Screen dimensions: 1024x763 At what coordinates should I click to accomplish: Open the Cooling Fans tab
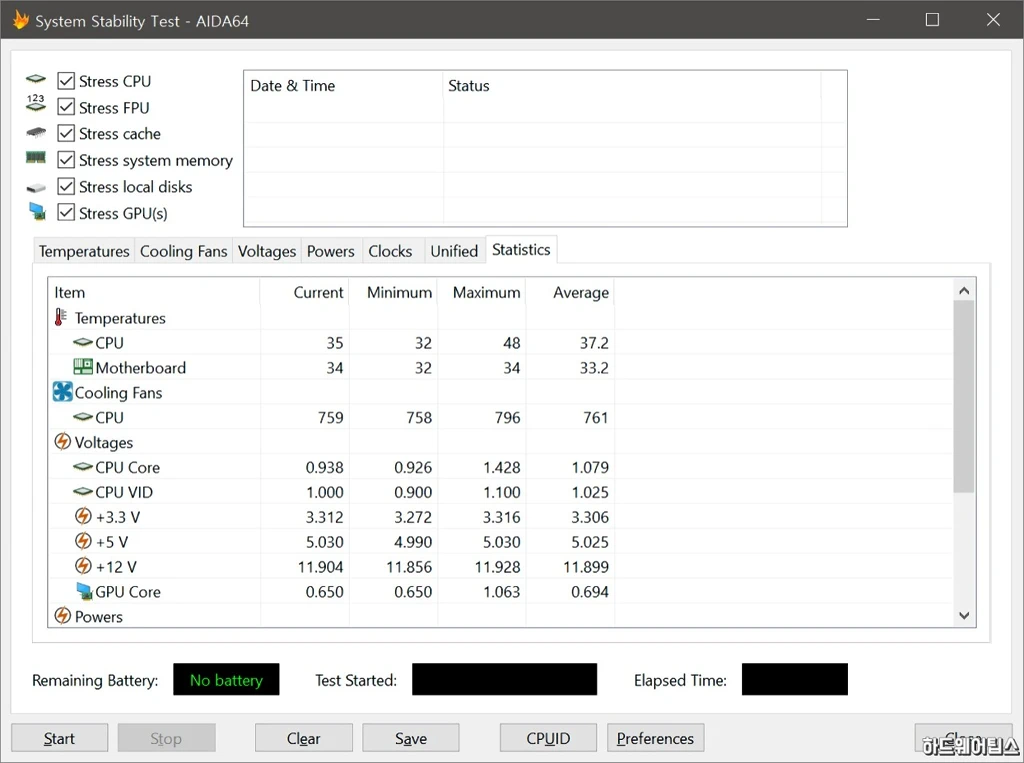click(184, 252)
